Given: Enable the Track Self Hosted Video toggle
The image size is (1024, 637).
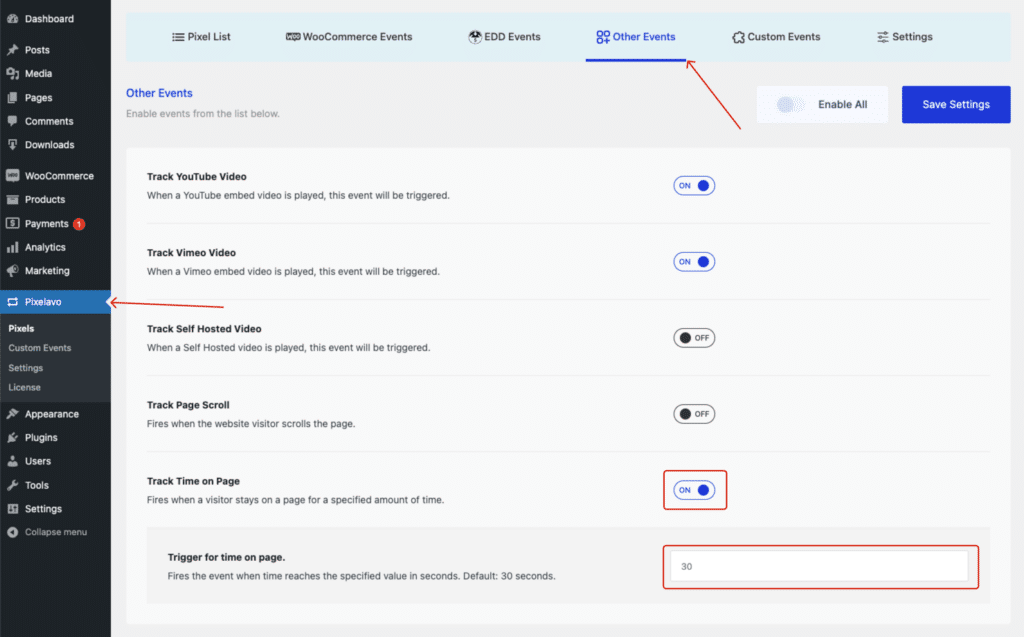Looking at the screenshot, I should click(x=694, y=338).
